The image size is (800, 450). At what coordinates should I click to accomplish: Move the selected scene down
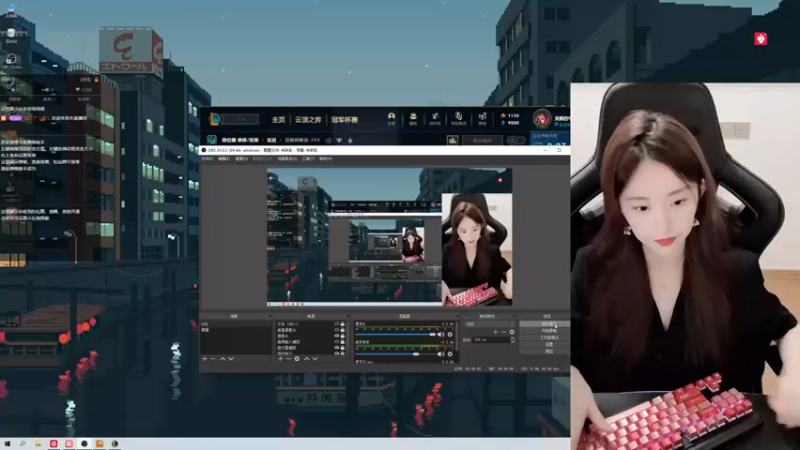(231, 359)
